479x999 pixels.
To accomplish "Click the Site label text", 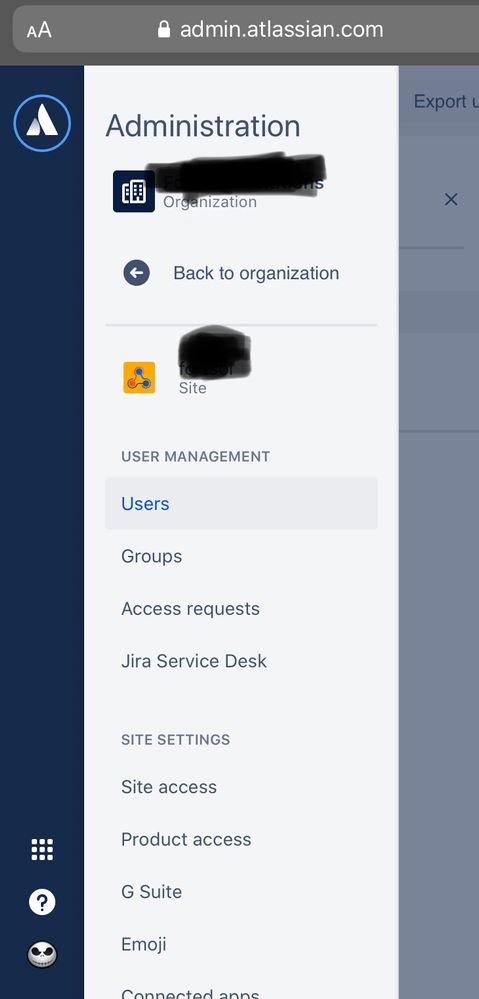I will click(x=192, y=388).
